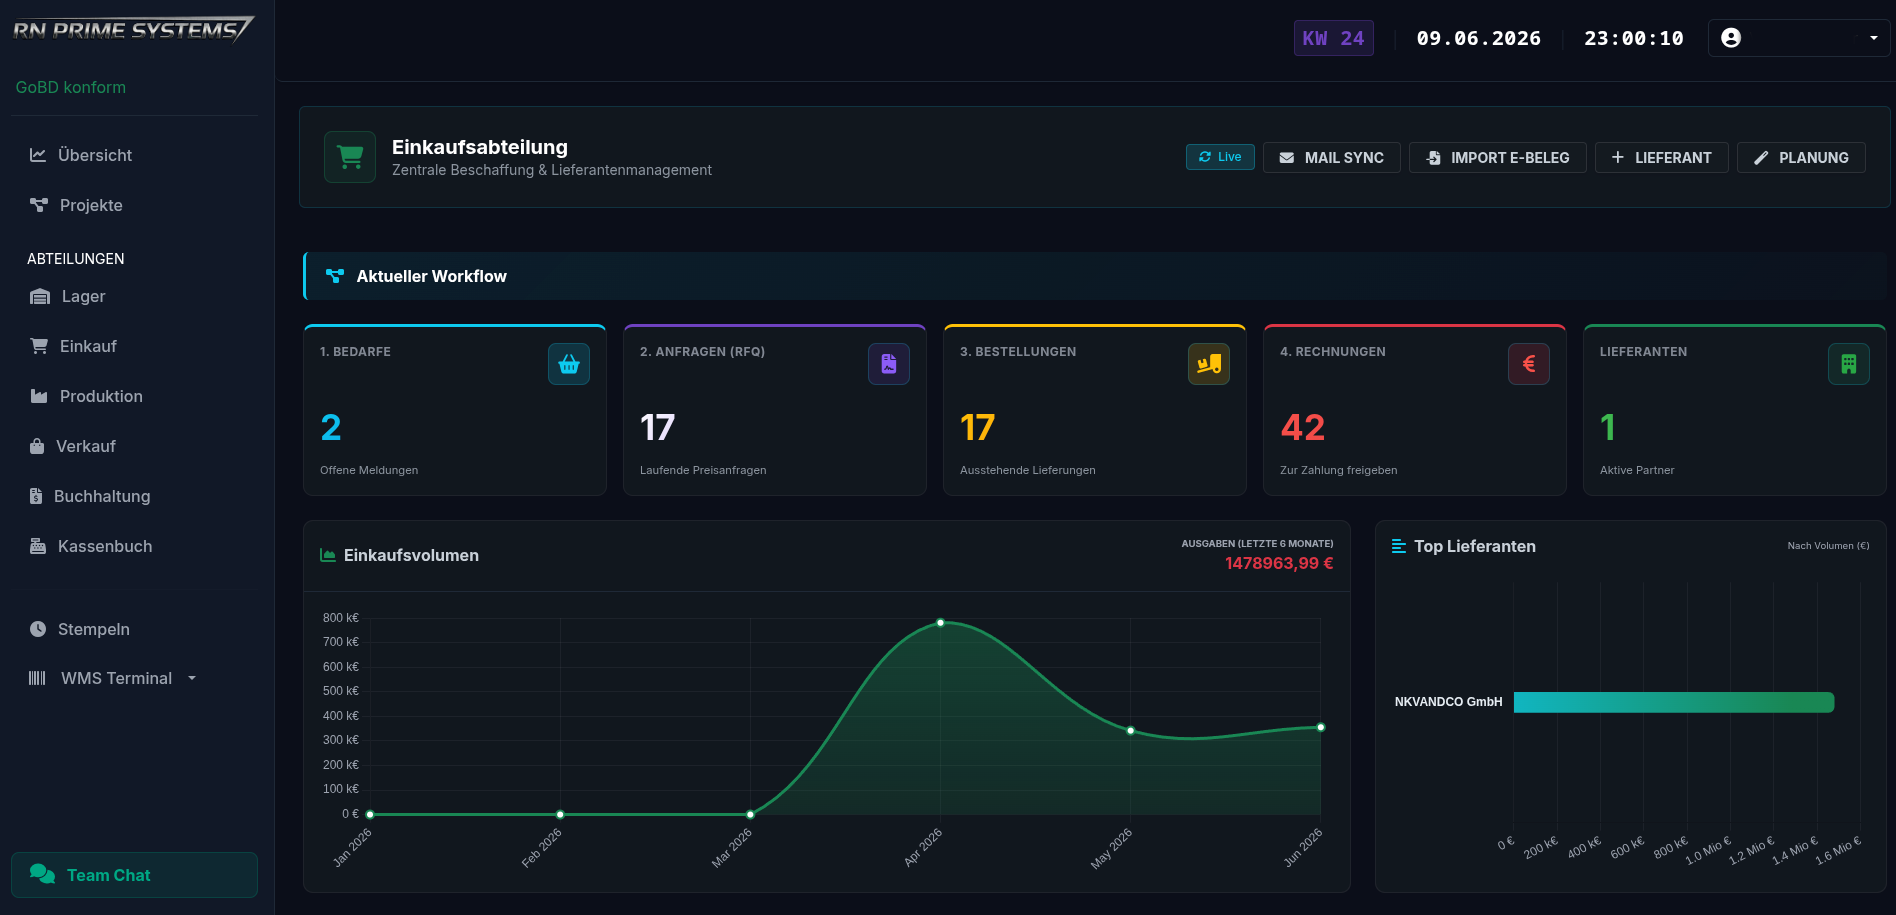
Task: Click the Verkauf bag icon
Action: click(x=37, y=446)
